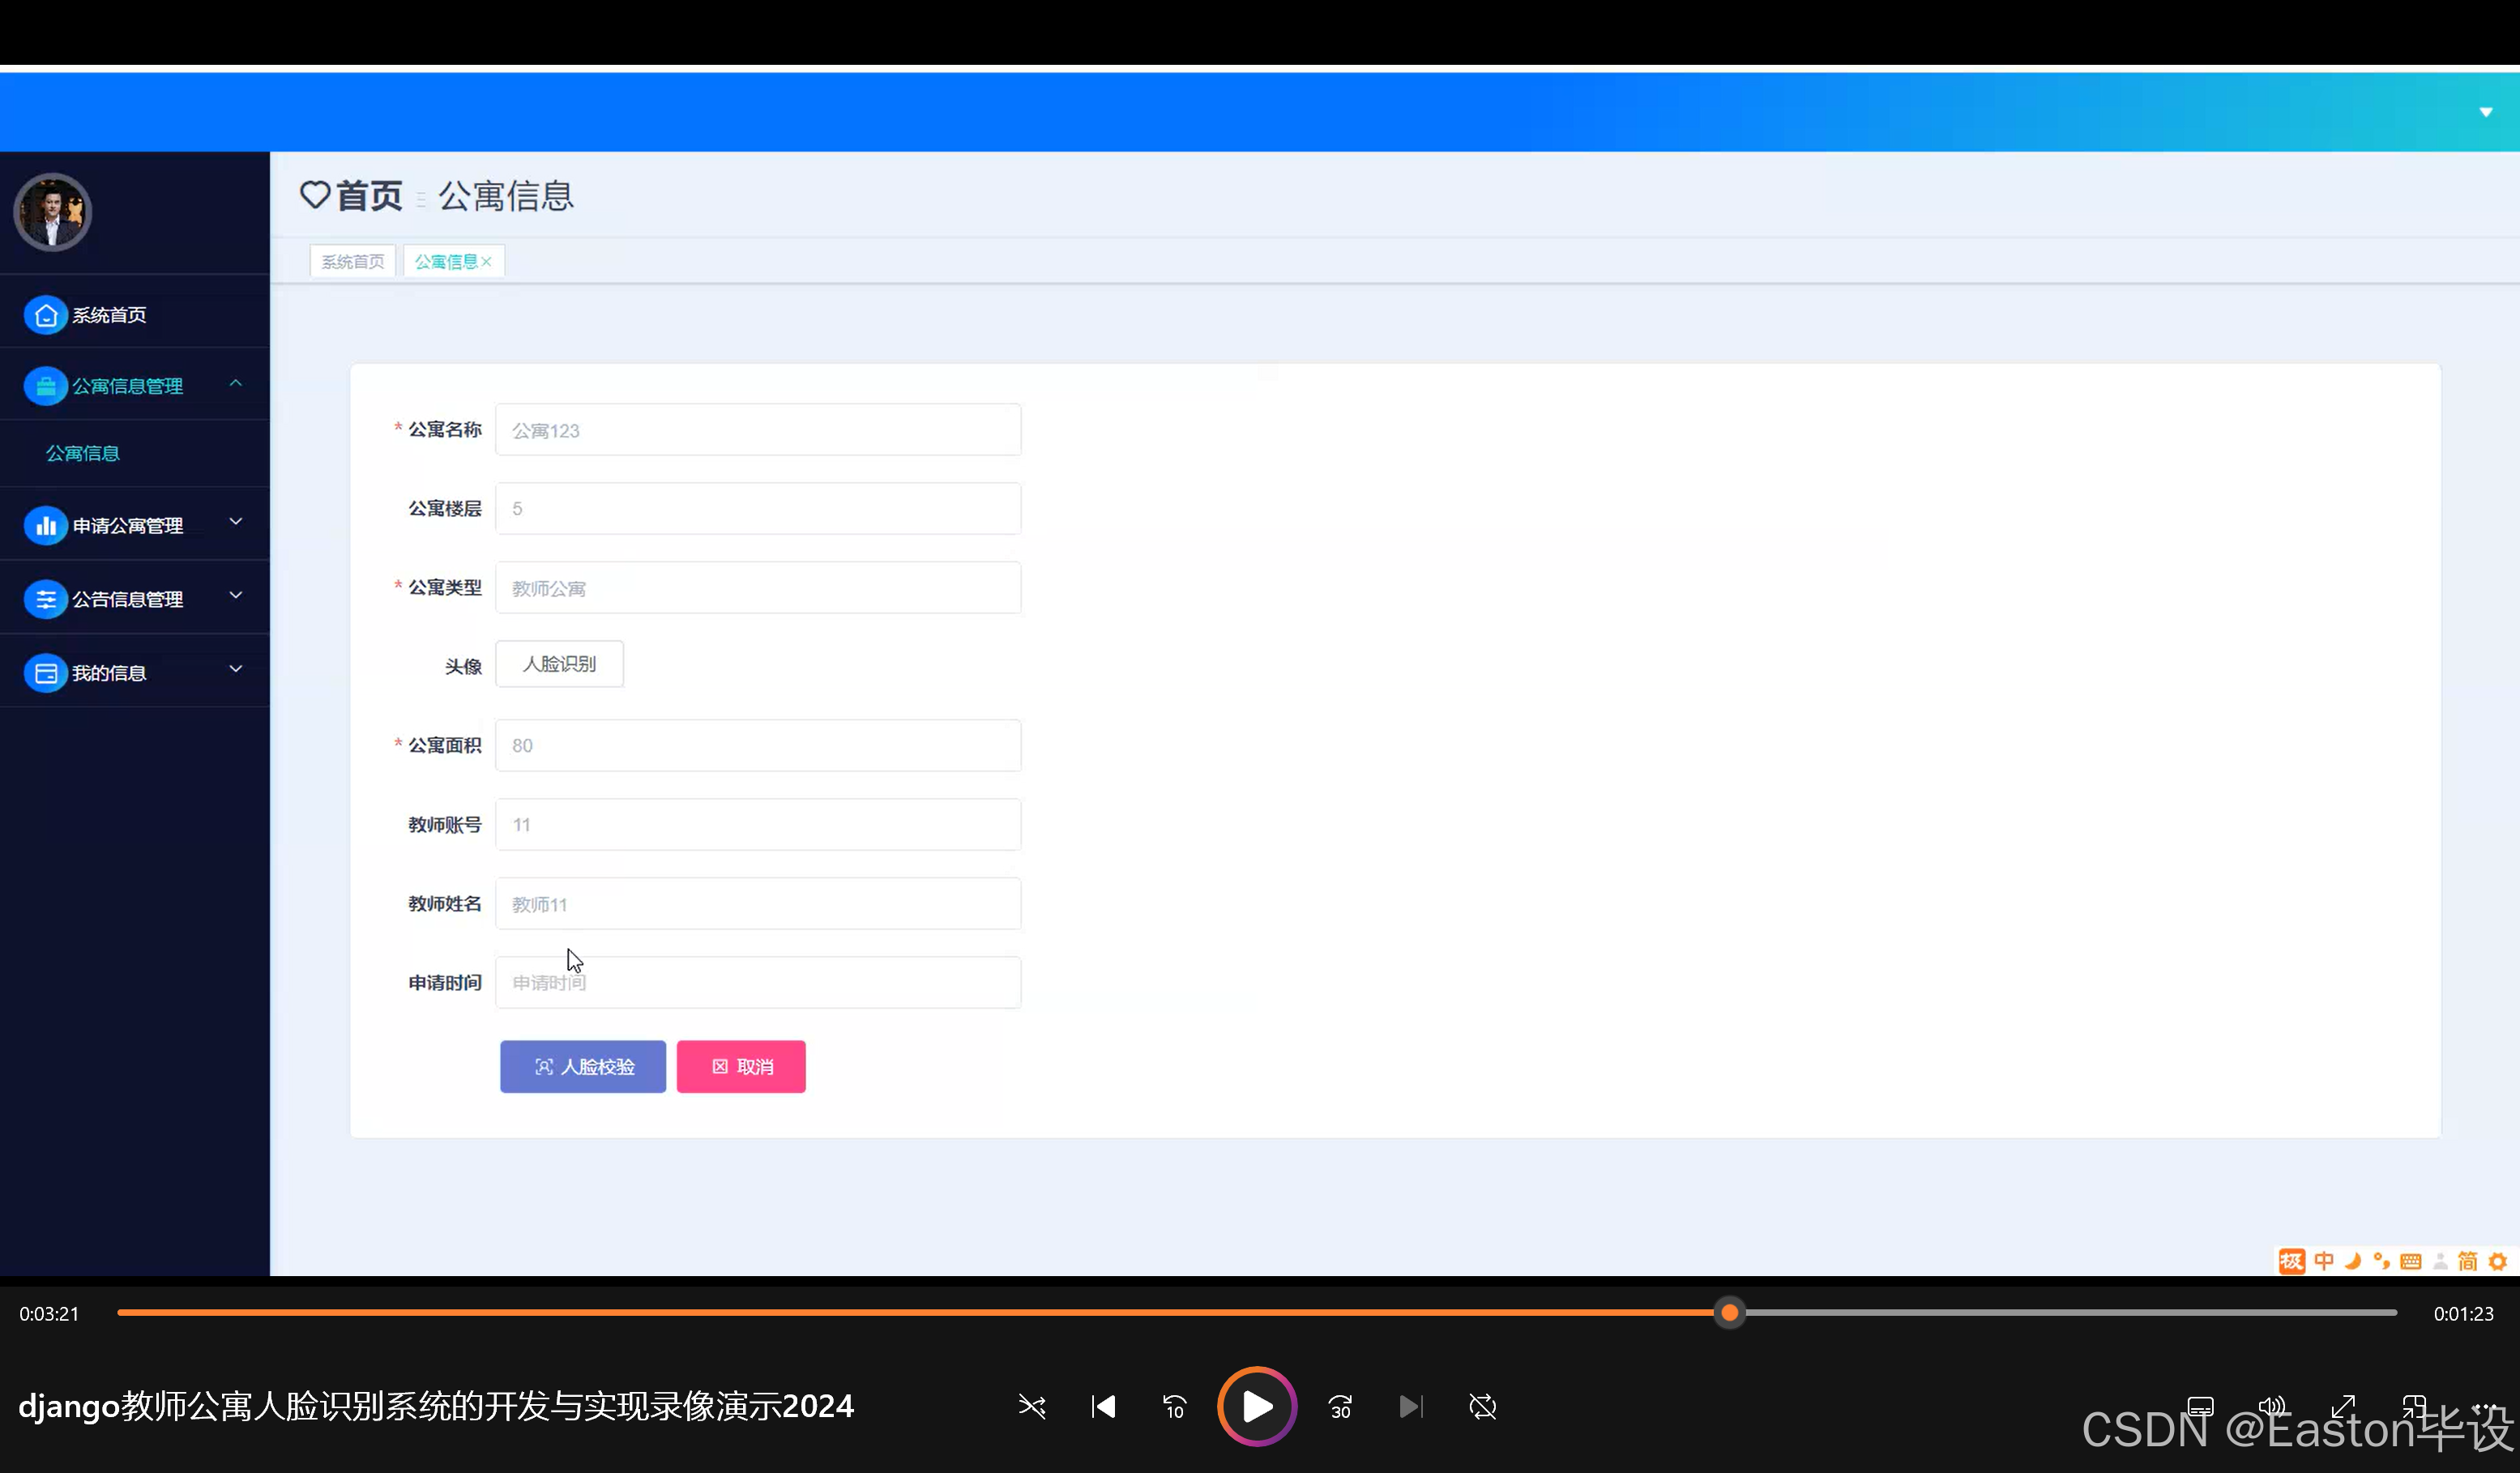Click the 教师账号 input field

click(758, 825)
